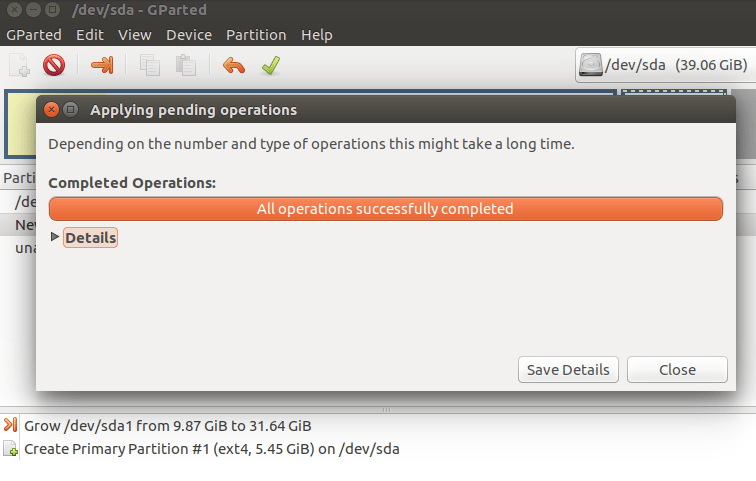Open the Partition menu
Image resolution: width=756 pixels, height=481 pixels.
[x=256, y=34]
